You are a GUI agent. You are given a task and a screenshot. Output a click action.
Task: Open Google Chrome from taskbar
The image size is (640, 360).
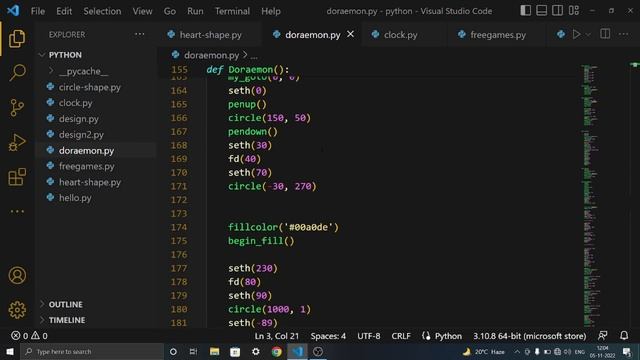(x=276, y=351)
